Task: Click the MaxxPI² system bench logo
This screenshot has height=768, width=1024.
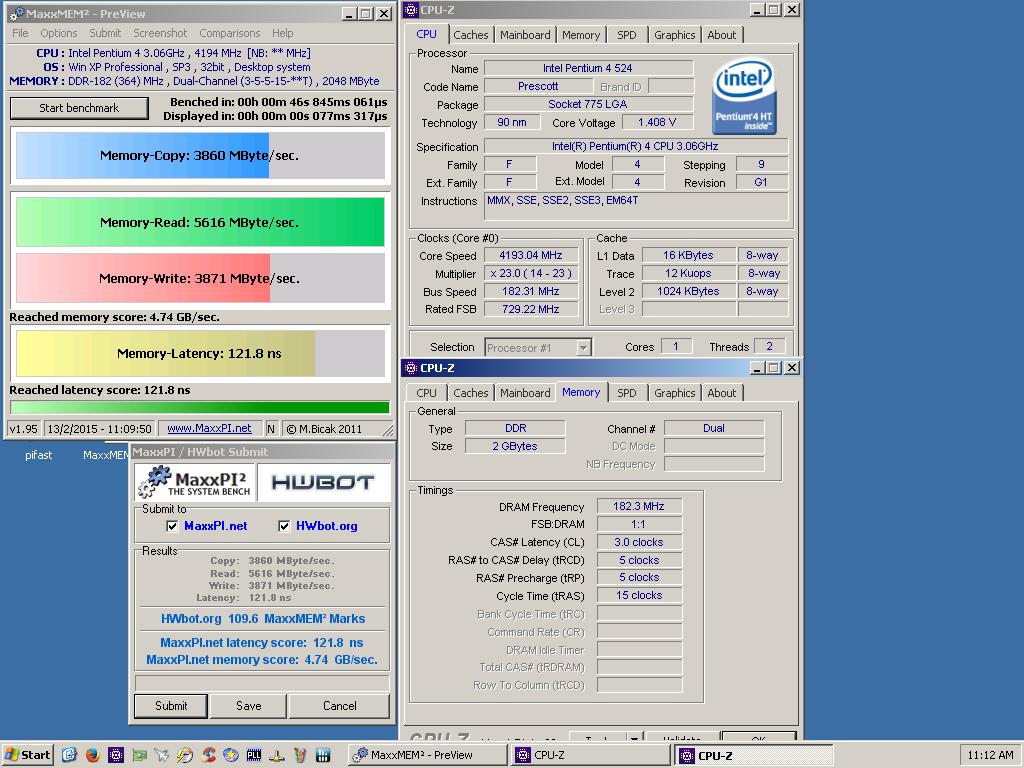Action: [x=195, y=483]
